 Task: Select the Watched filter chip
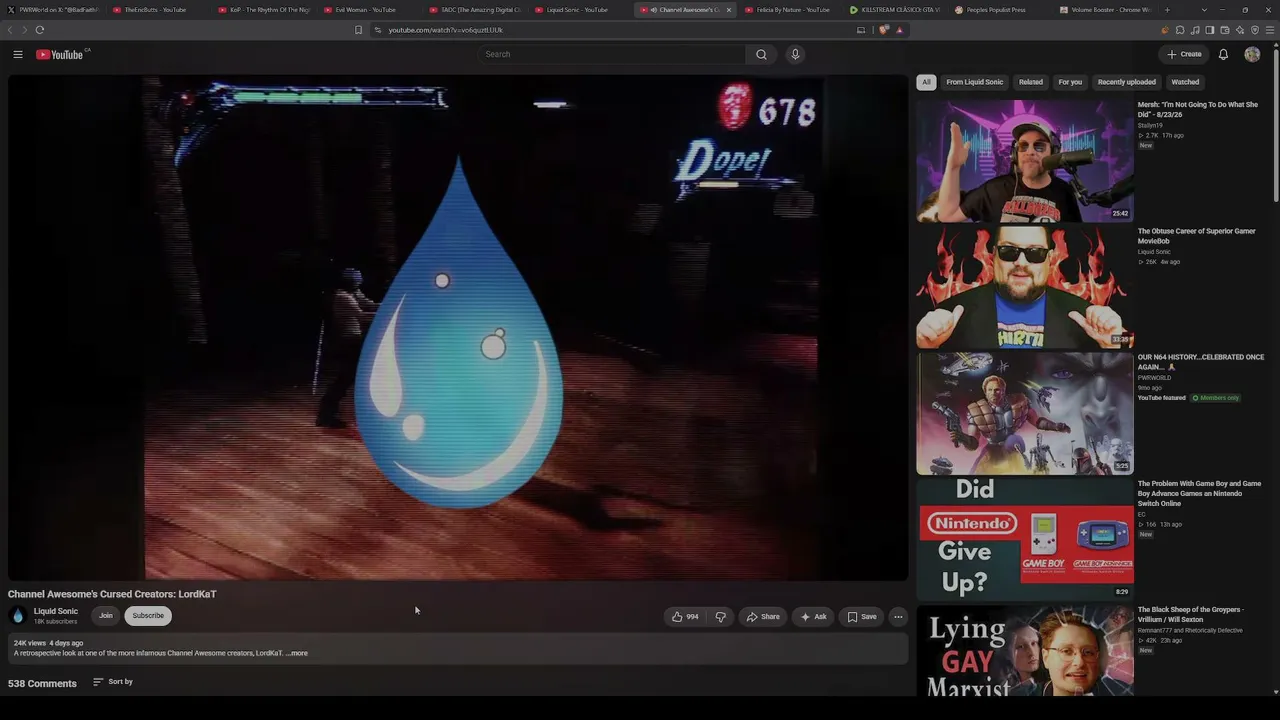tap(1185, 82)
